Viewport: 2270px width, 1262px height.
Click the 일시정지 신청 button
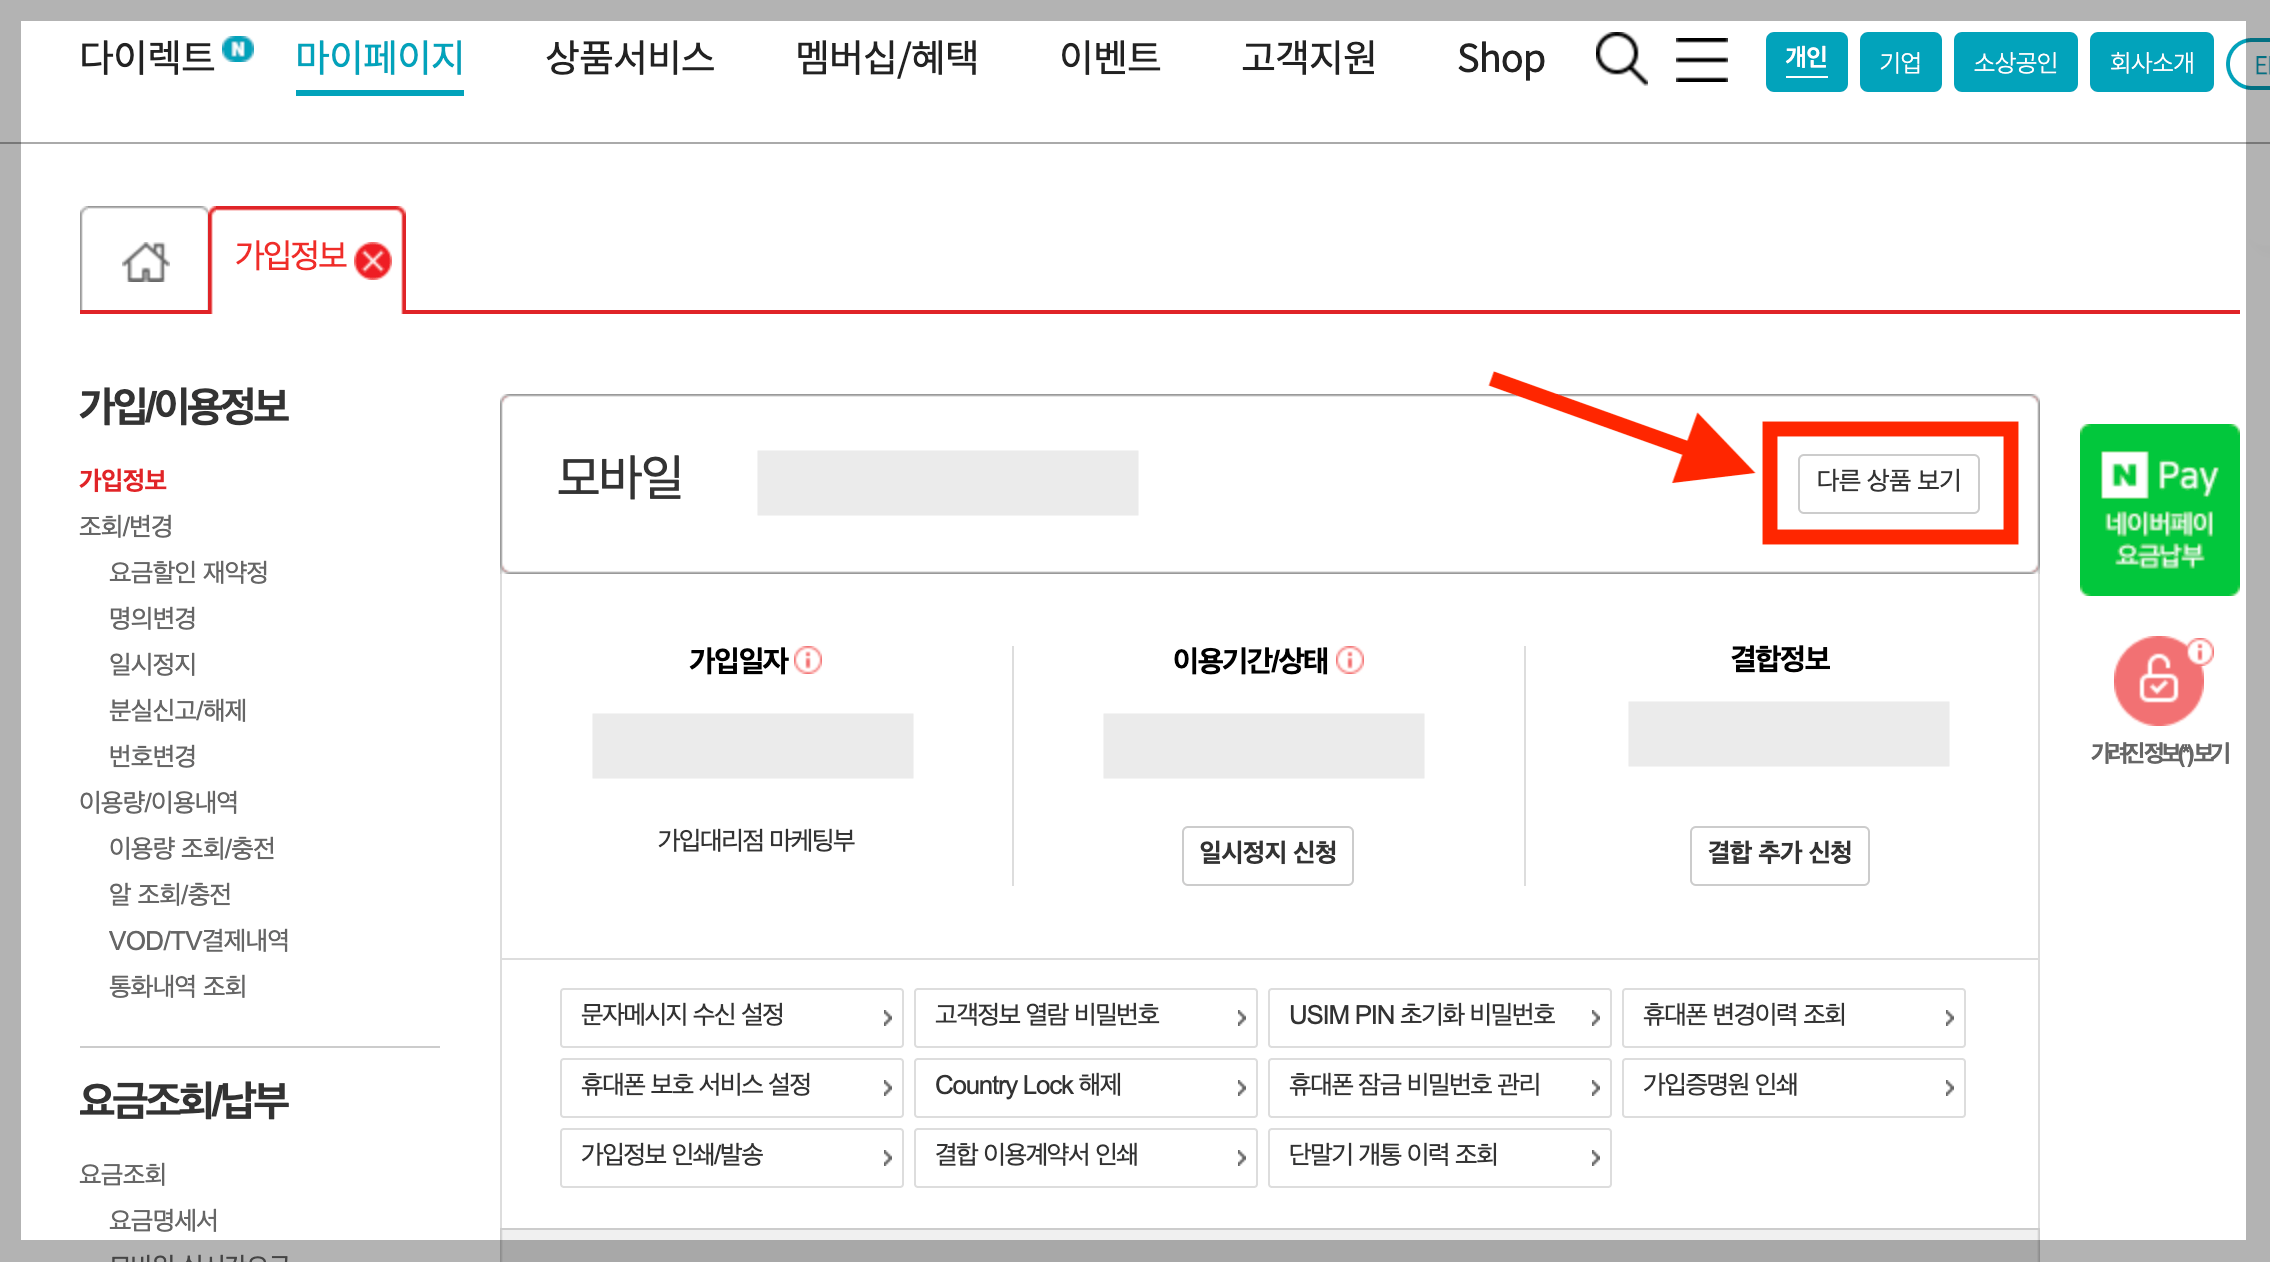click(1267, 854)
